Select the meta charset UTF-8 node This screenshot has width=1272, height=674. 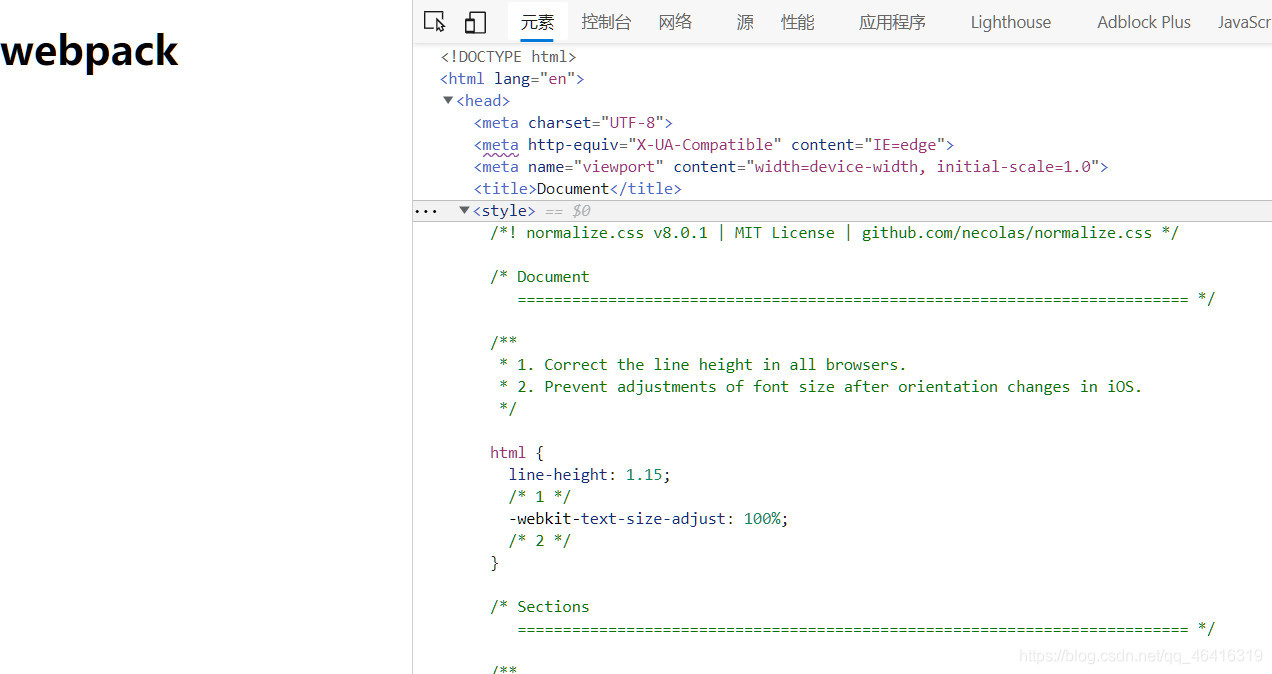click(x=573, y=123)
